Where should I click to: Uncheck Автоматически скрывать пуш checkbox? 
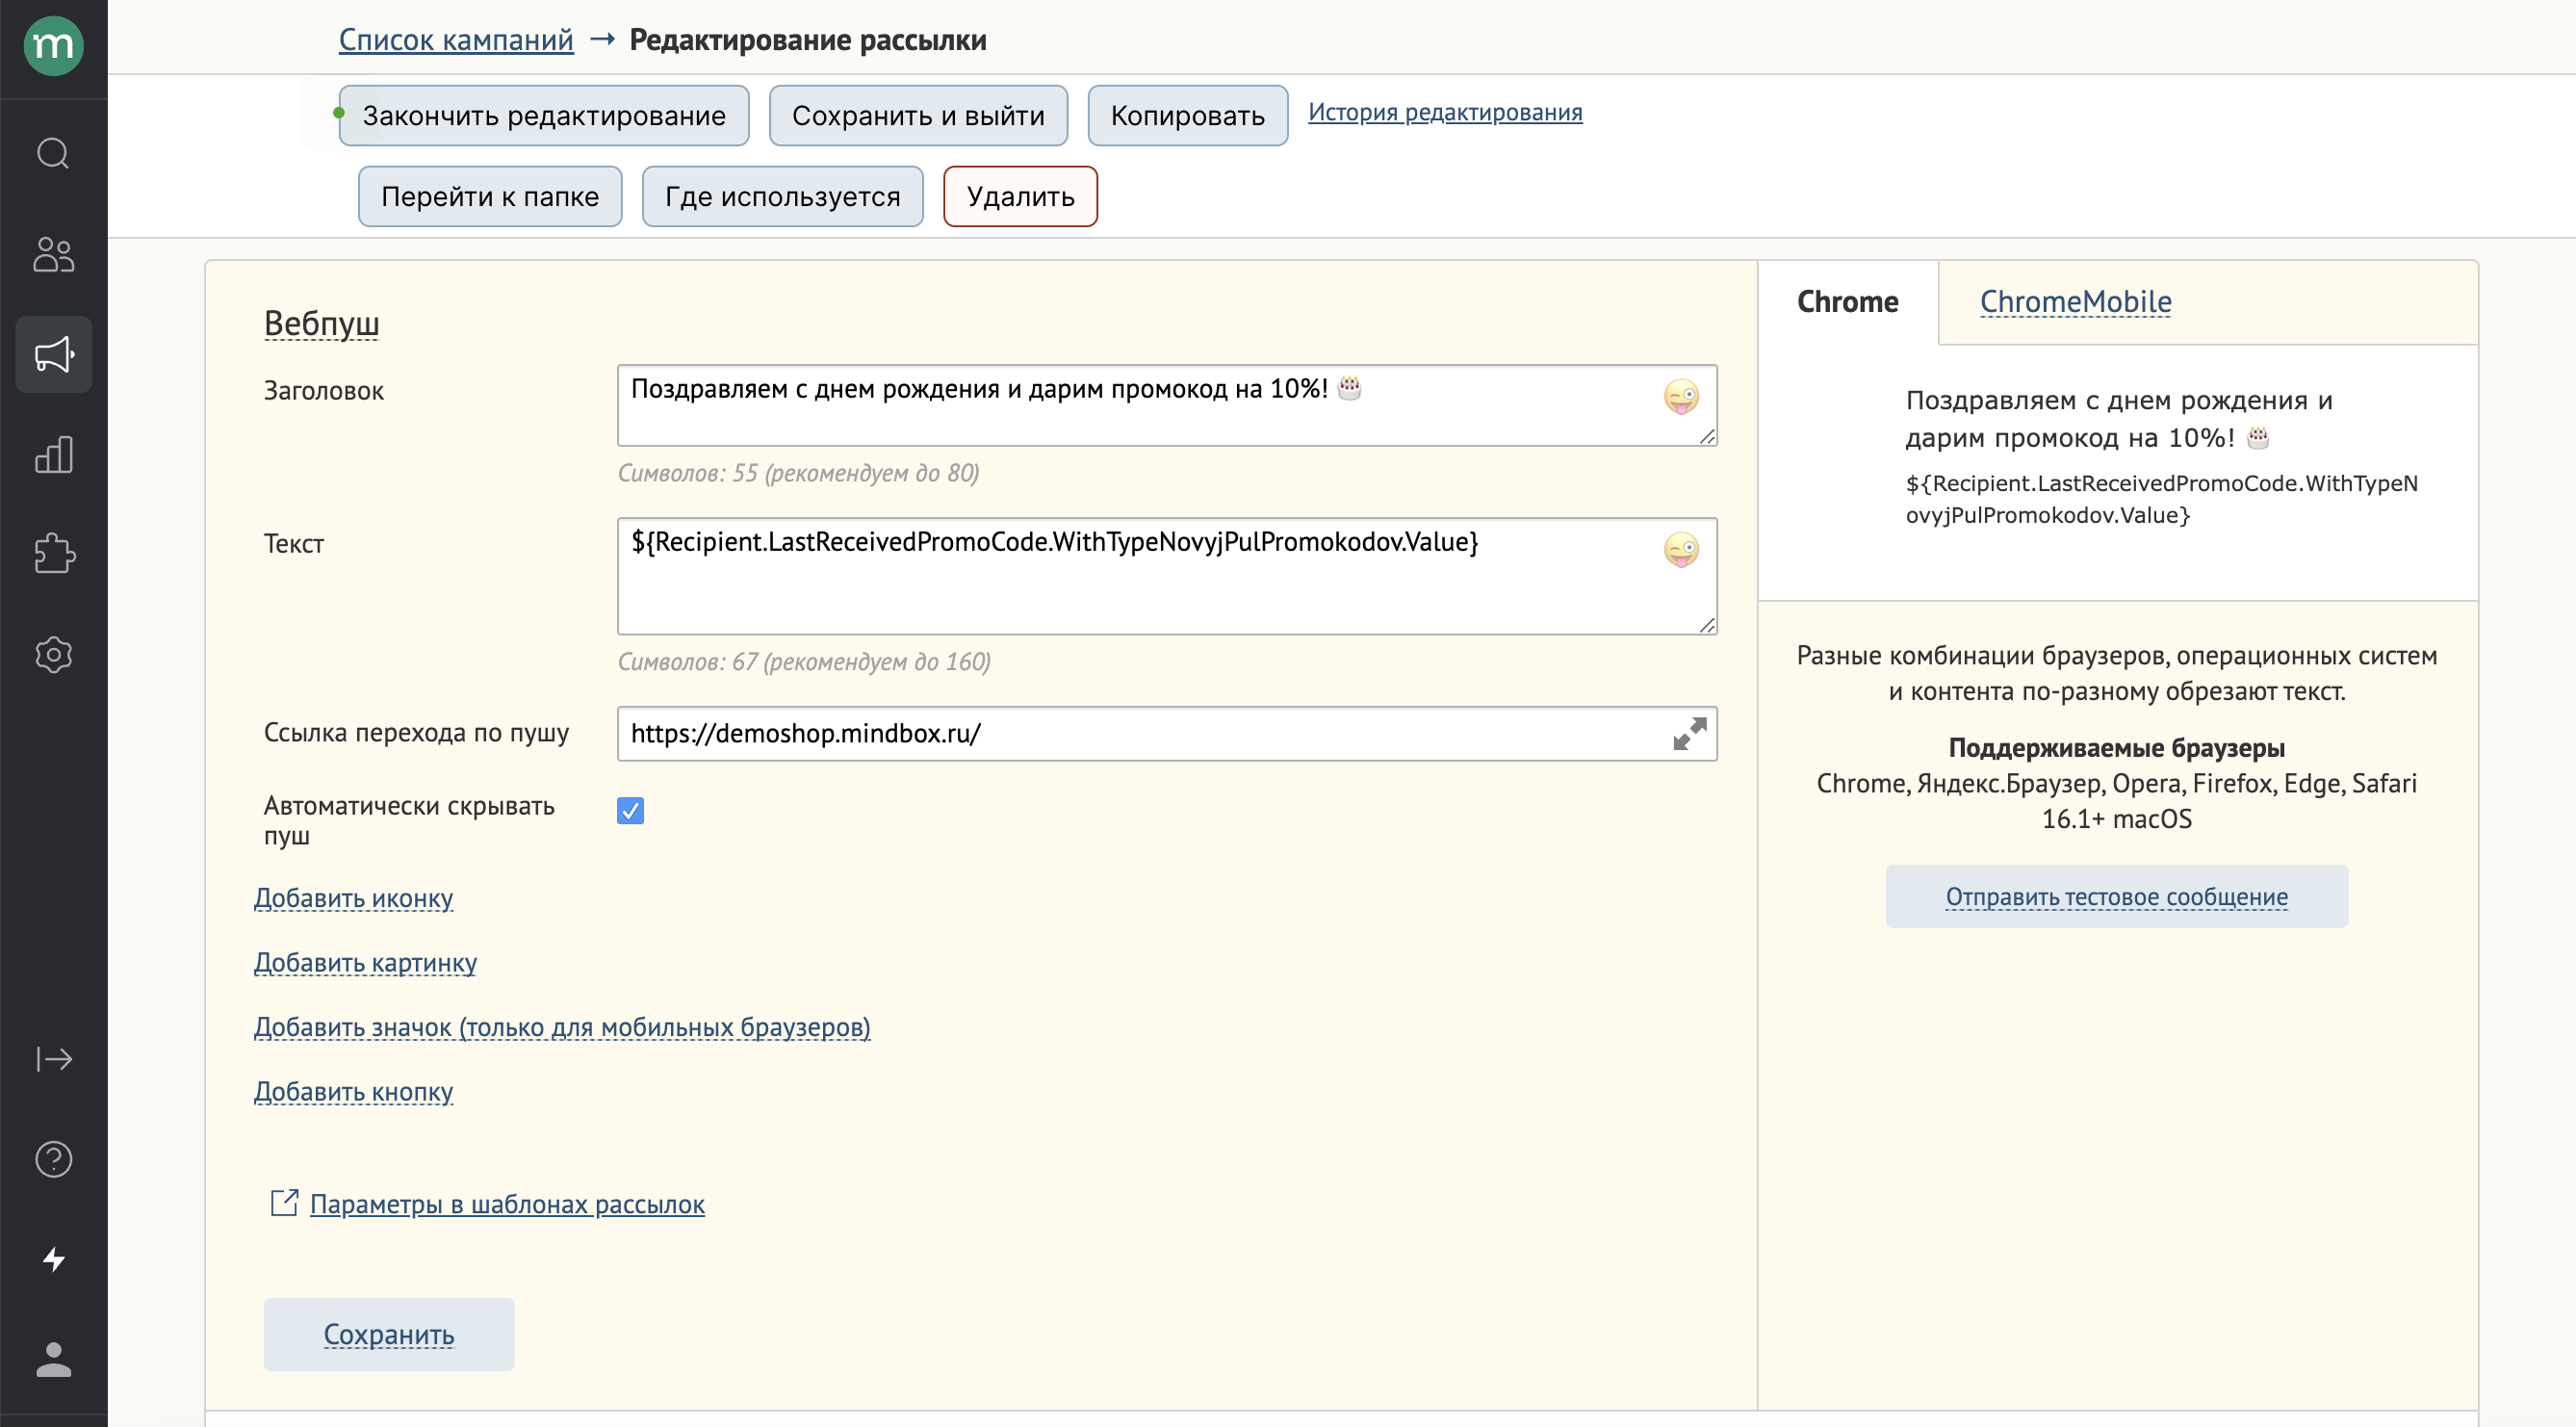[x=630, y=810]
